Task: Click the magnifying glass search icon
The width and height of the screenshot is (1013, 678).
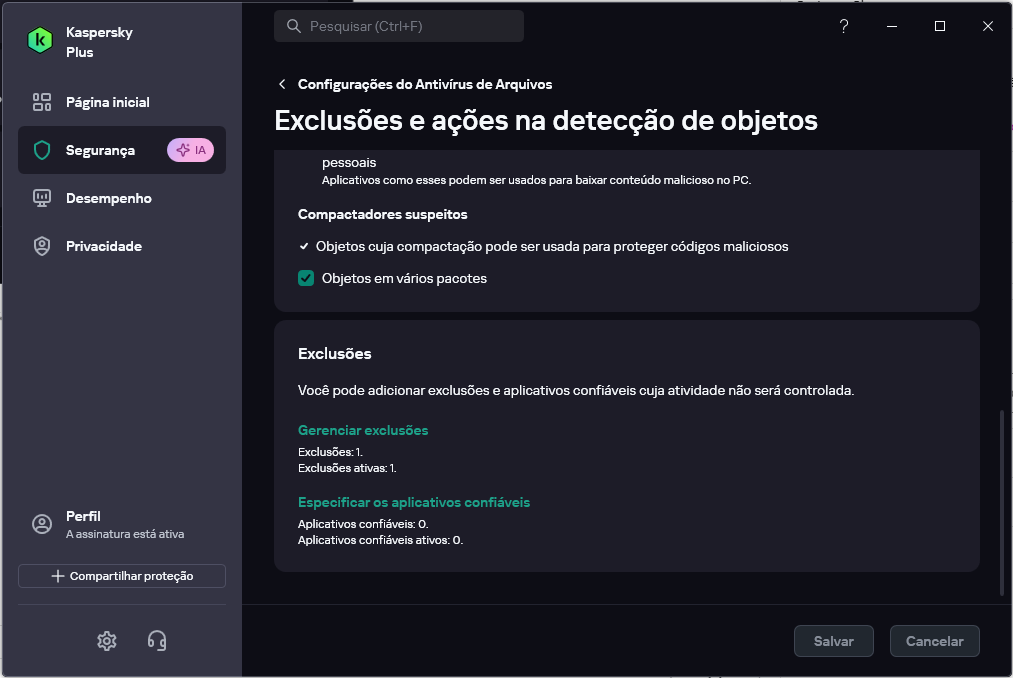Action: [x=294, y=27]
